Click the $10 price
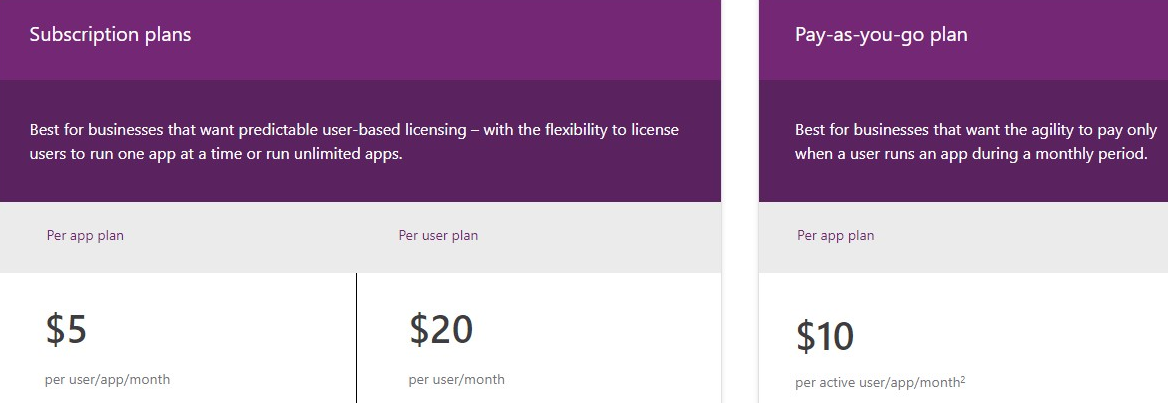The height and width of the screenshot is (403, 1168). click(x=825, y=336)
